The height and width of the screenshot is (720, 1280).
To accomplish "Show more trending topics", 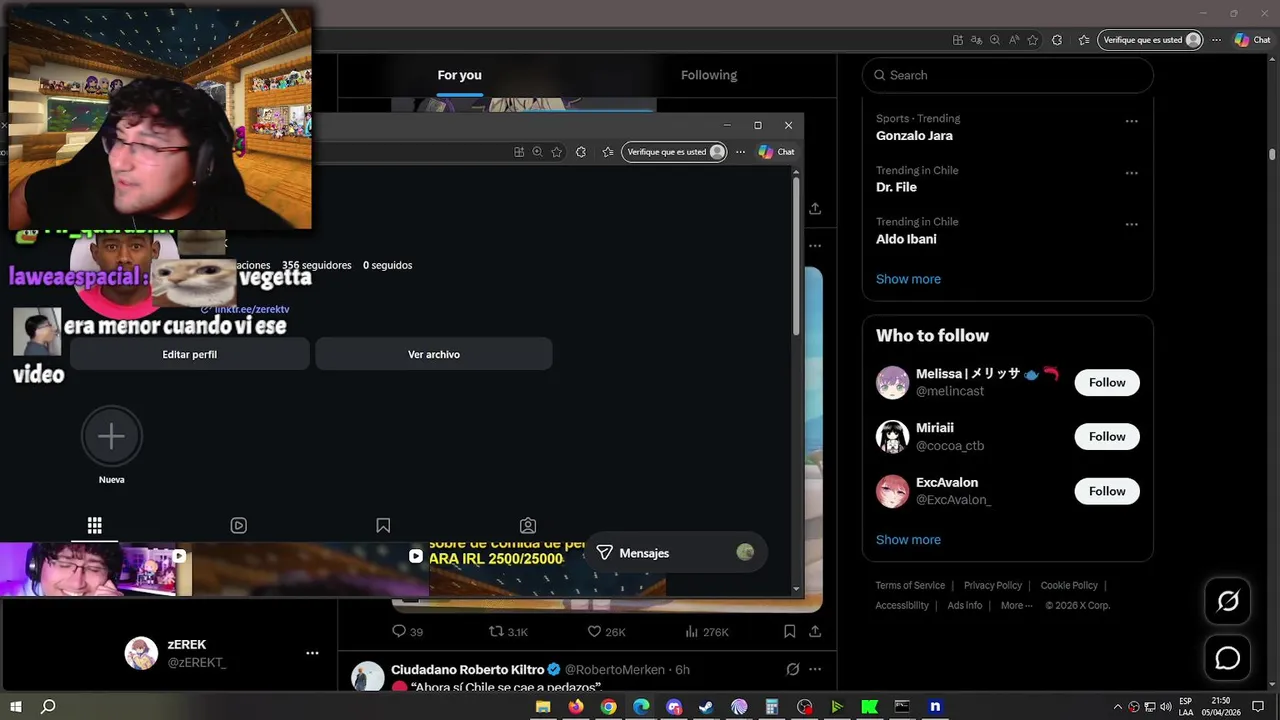I will [x=908, y=279].
